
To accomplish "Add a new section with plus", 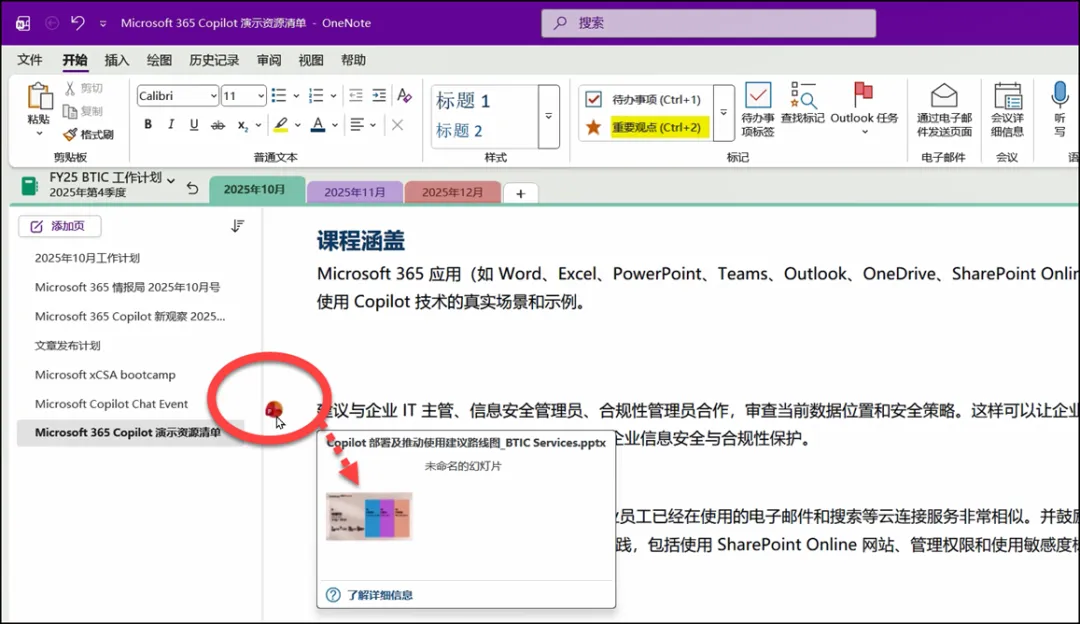I will (x=521, y=194).
